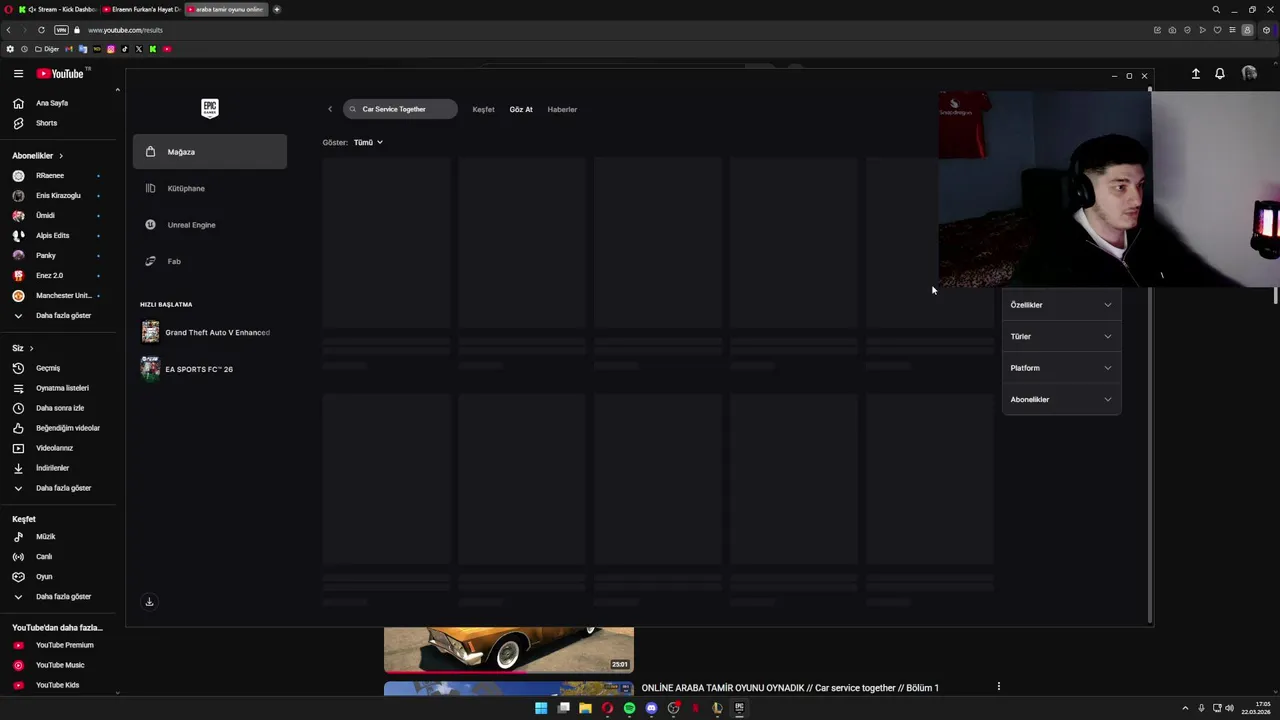The width and height of the screenshot is (1280, 720).
Task: Expand the Abonelikler filter in Epic launcher
Action: pyautogui.click(x=1061, y=399)
